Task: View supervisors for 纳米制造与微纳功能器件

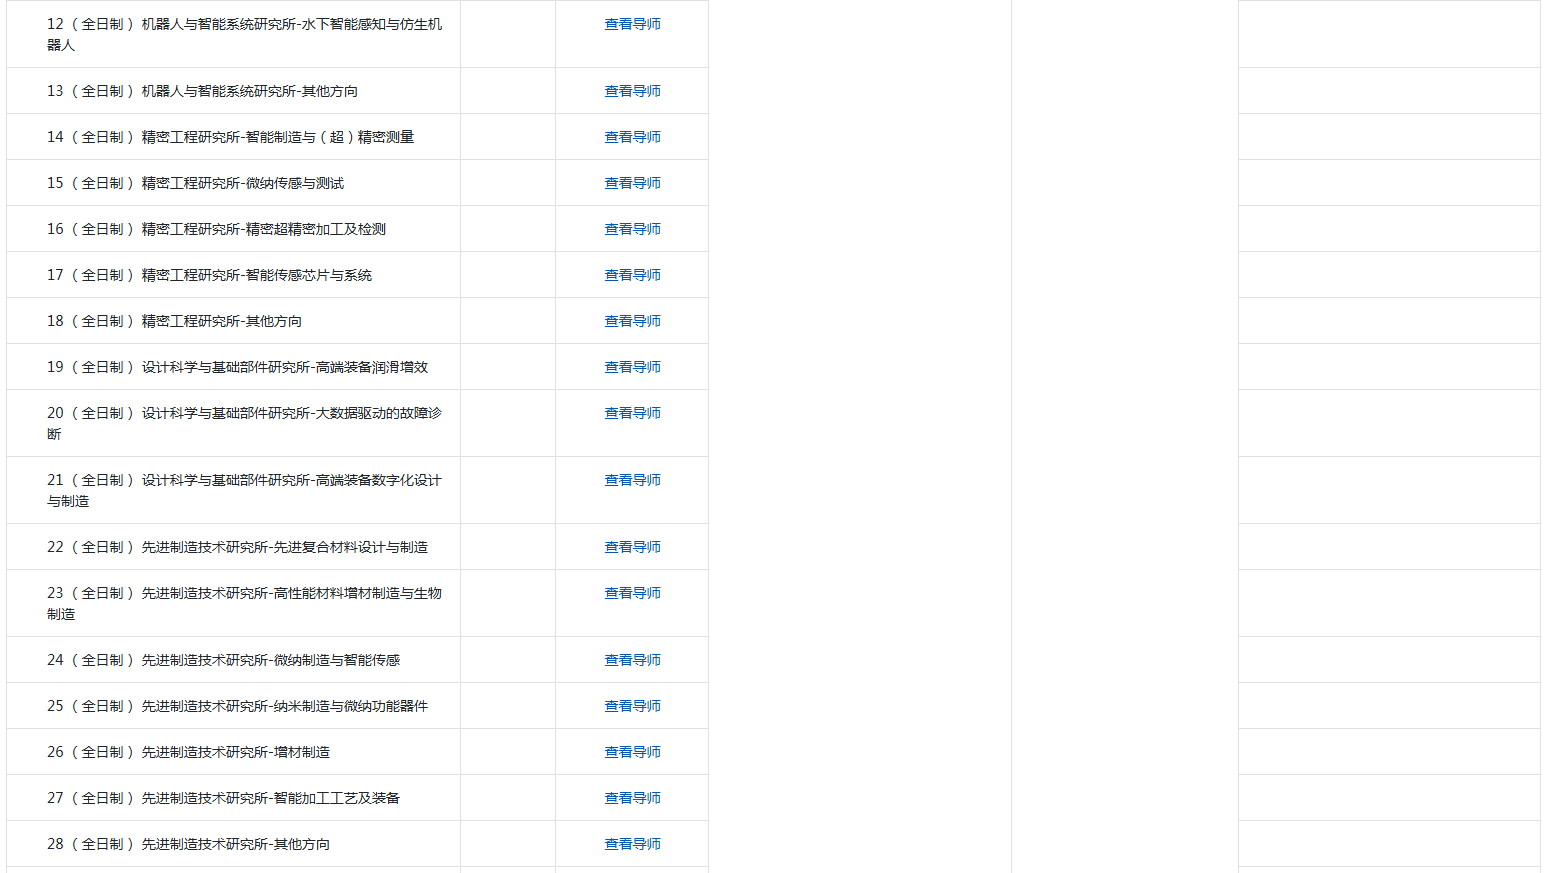Action: [631, 706]
